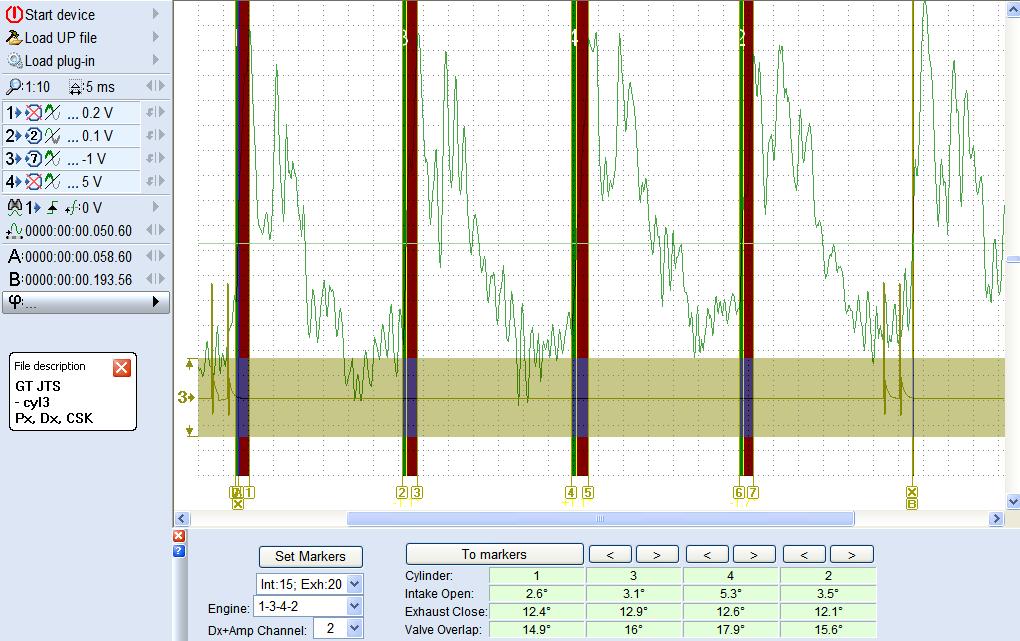Viewport: 1020px width, 641px height.
Task: Select timeline marker 7
Action: [753, 493]
